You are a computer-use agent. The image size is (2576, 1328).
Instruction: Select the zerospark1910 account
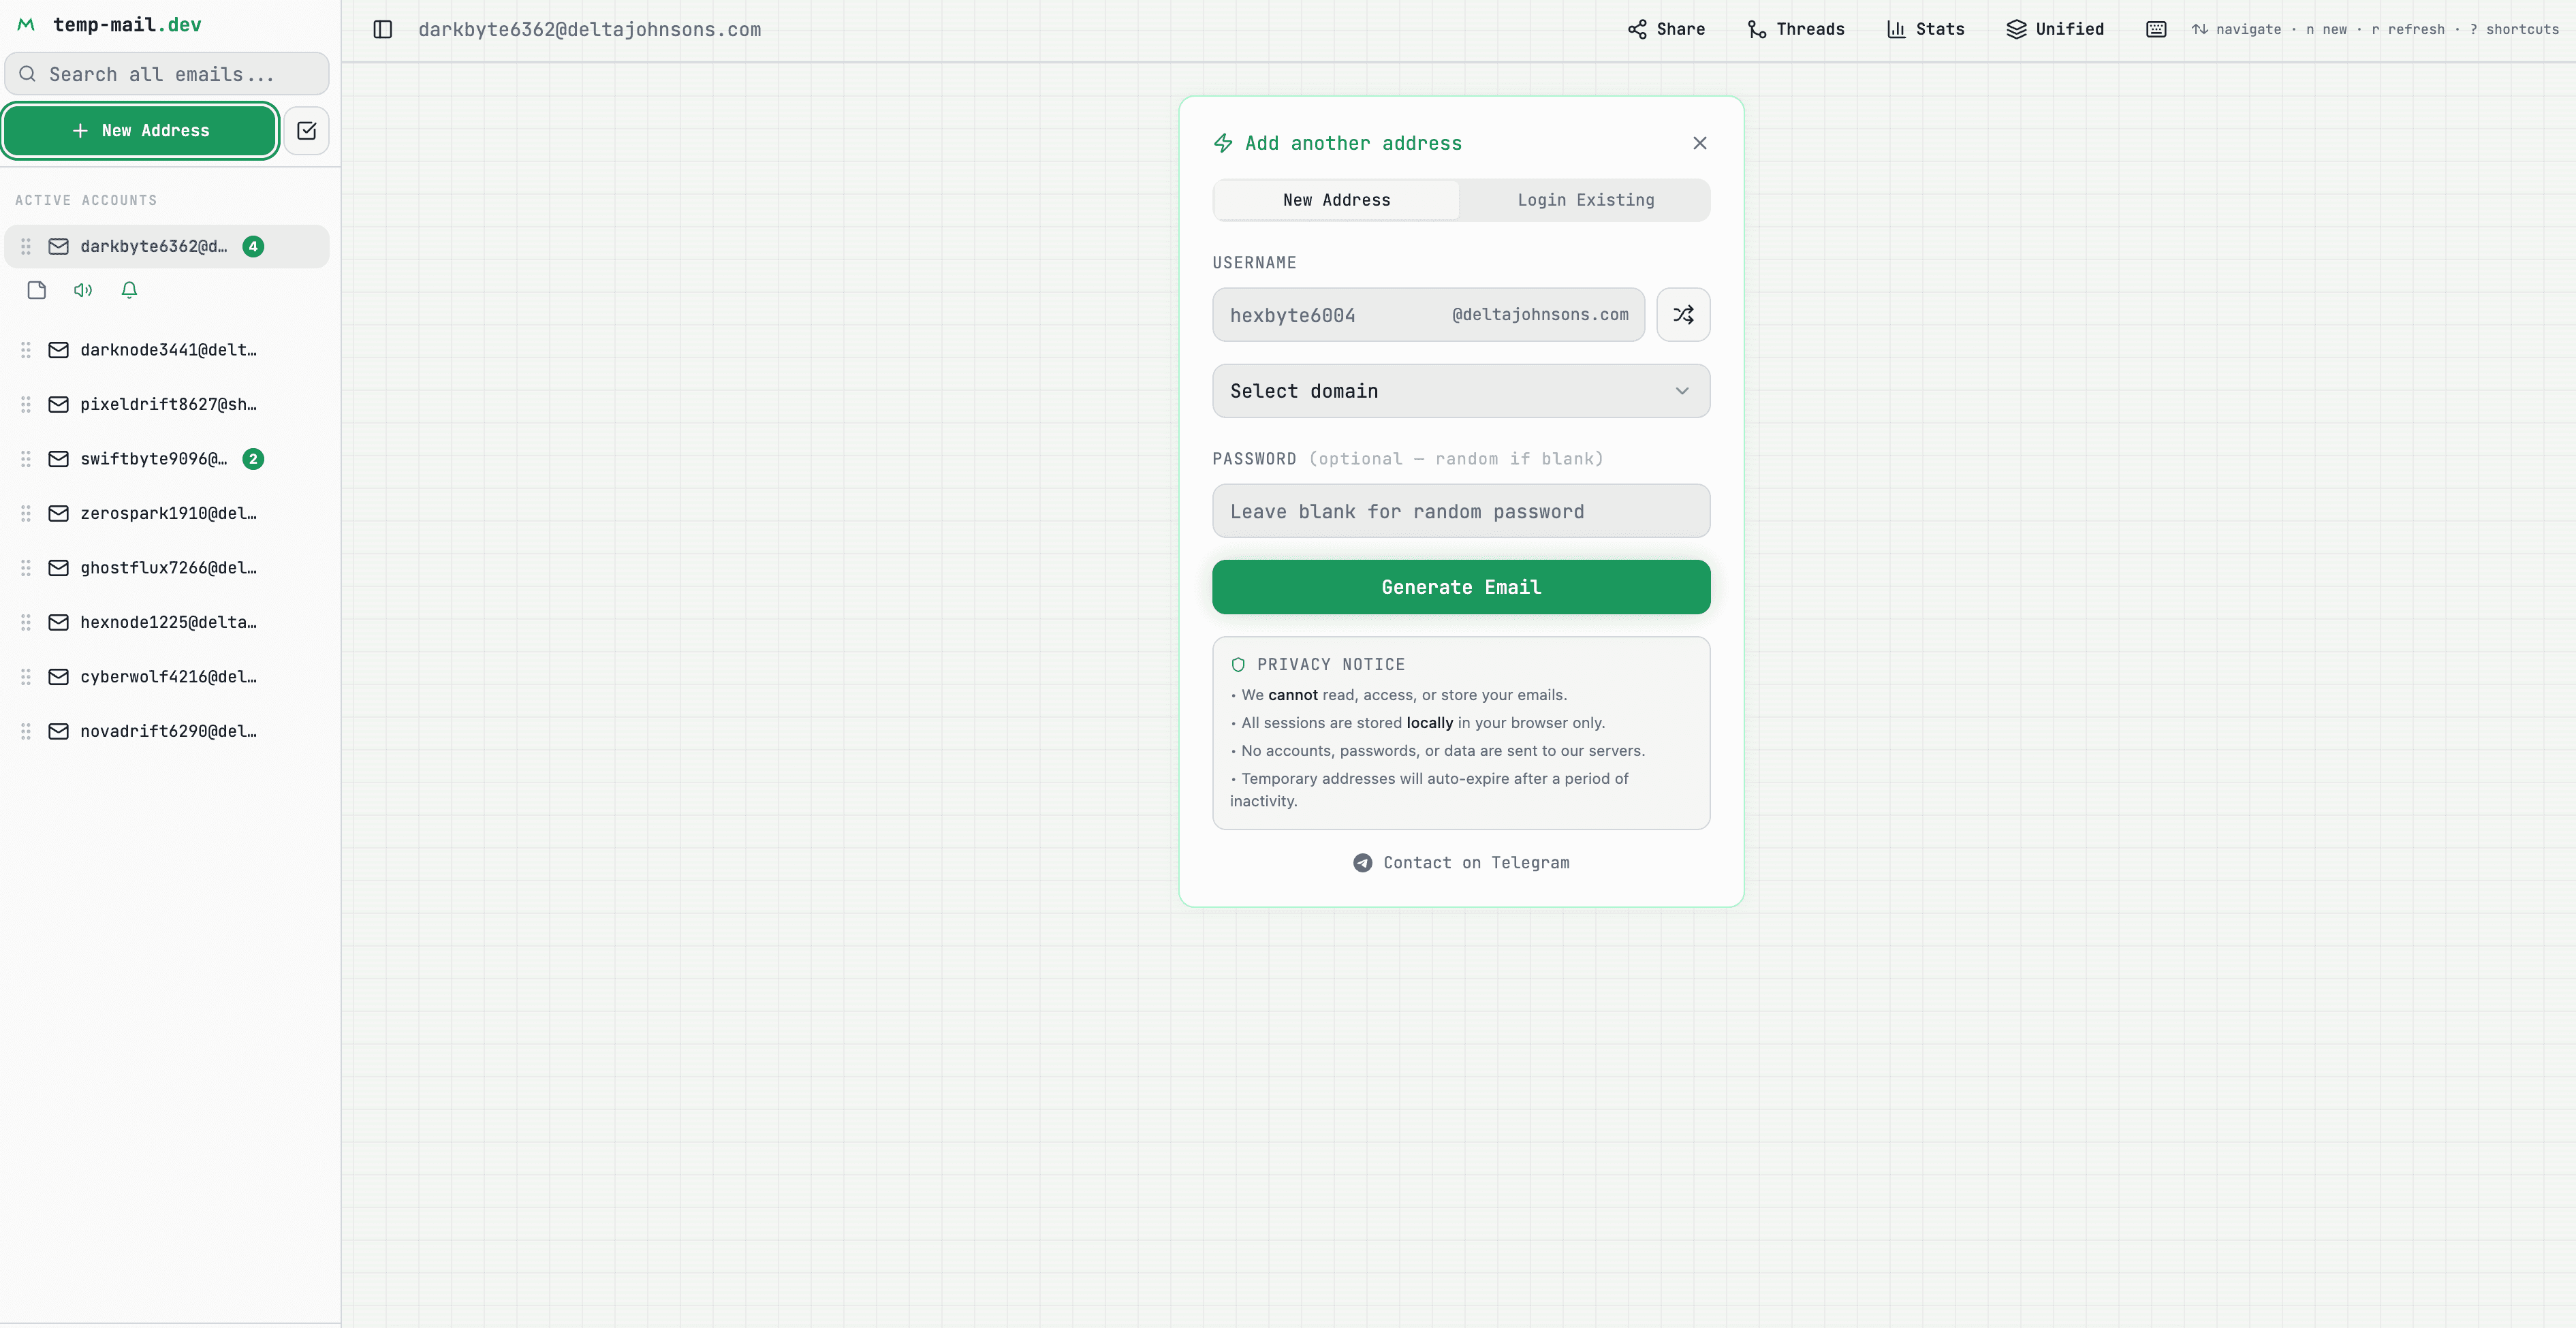(x=167, y=513)
